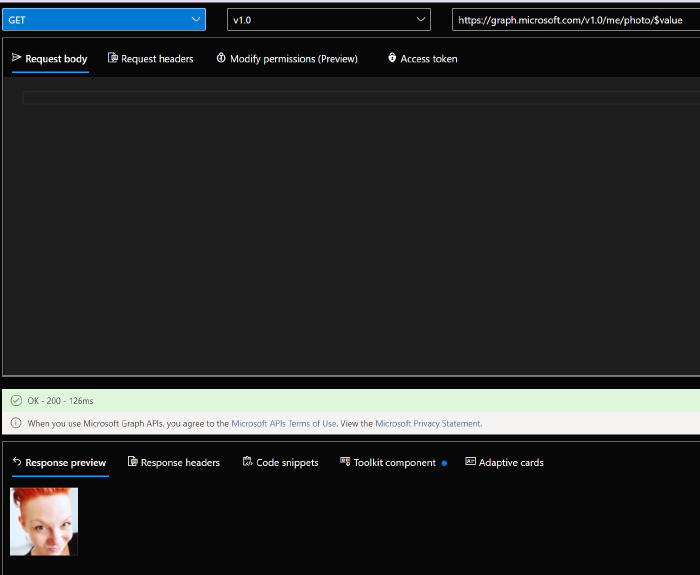Switch to the Response preview tab
Screen dimensions: 700x575
(65, 463)
